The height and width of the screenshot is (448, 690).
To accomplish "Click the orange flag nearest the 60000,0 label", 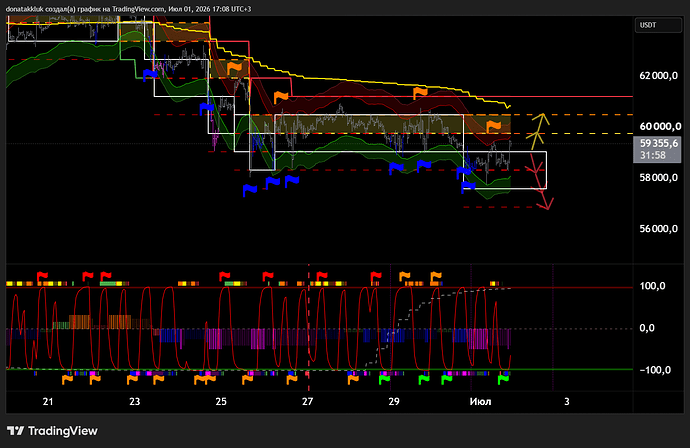I will (x=494, y=126).
